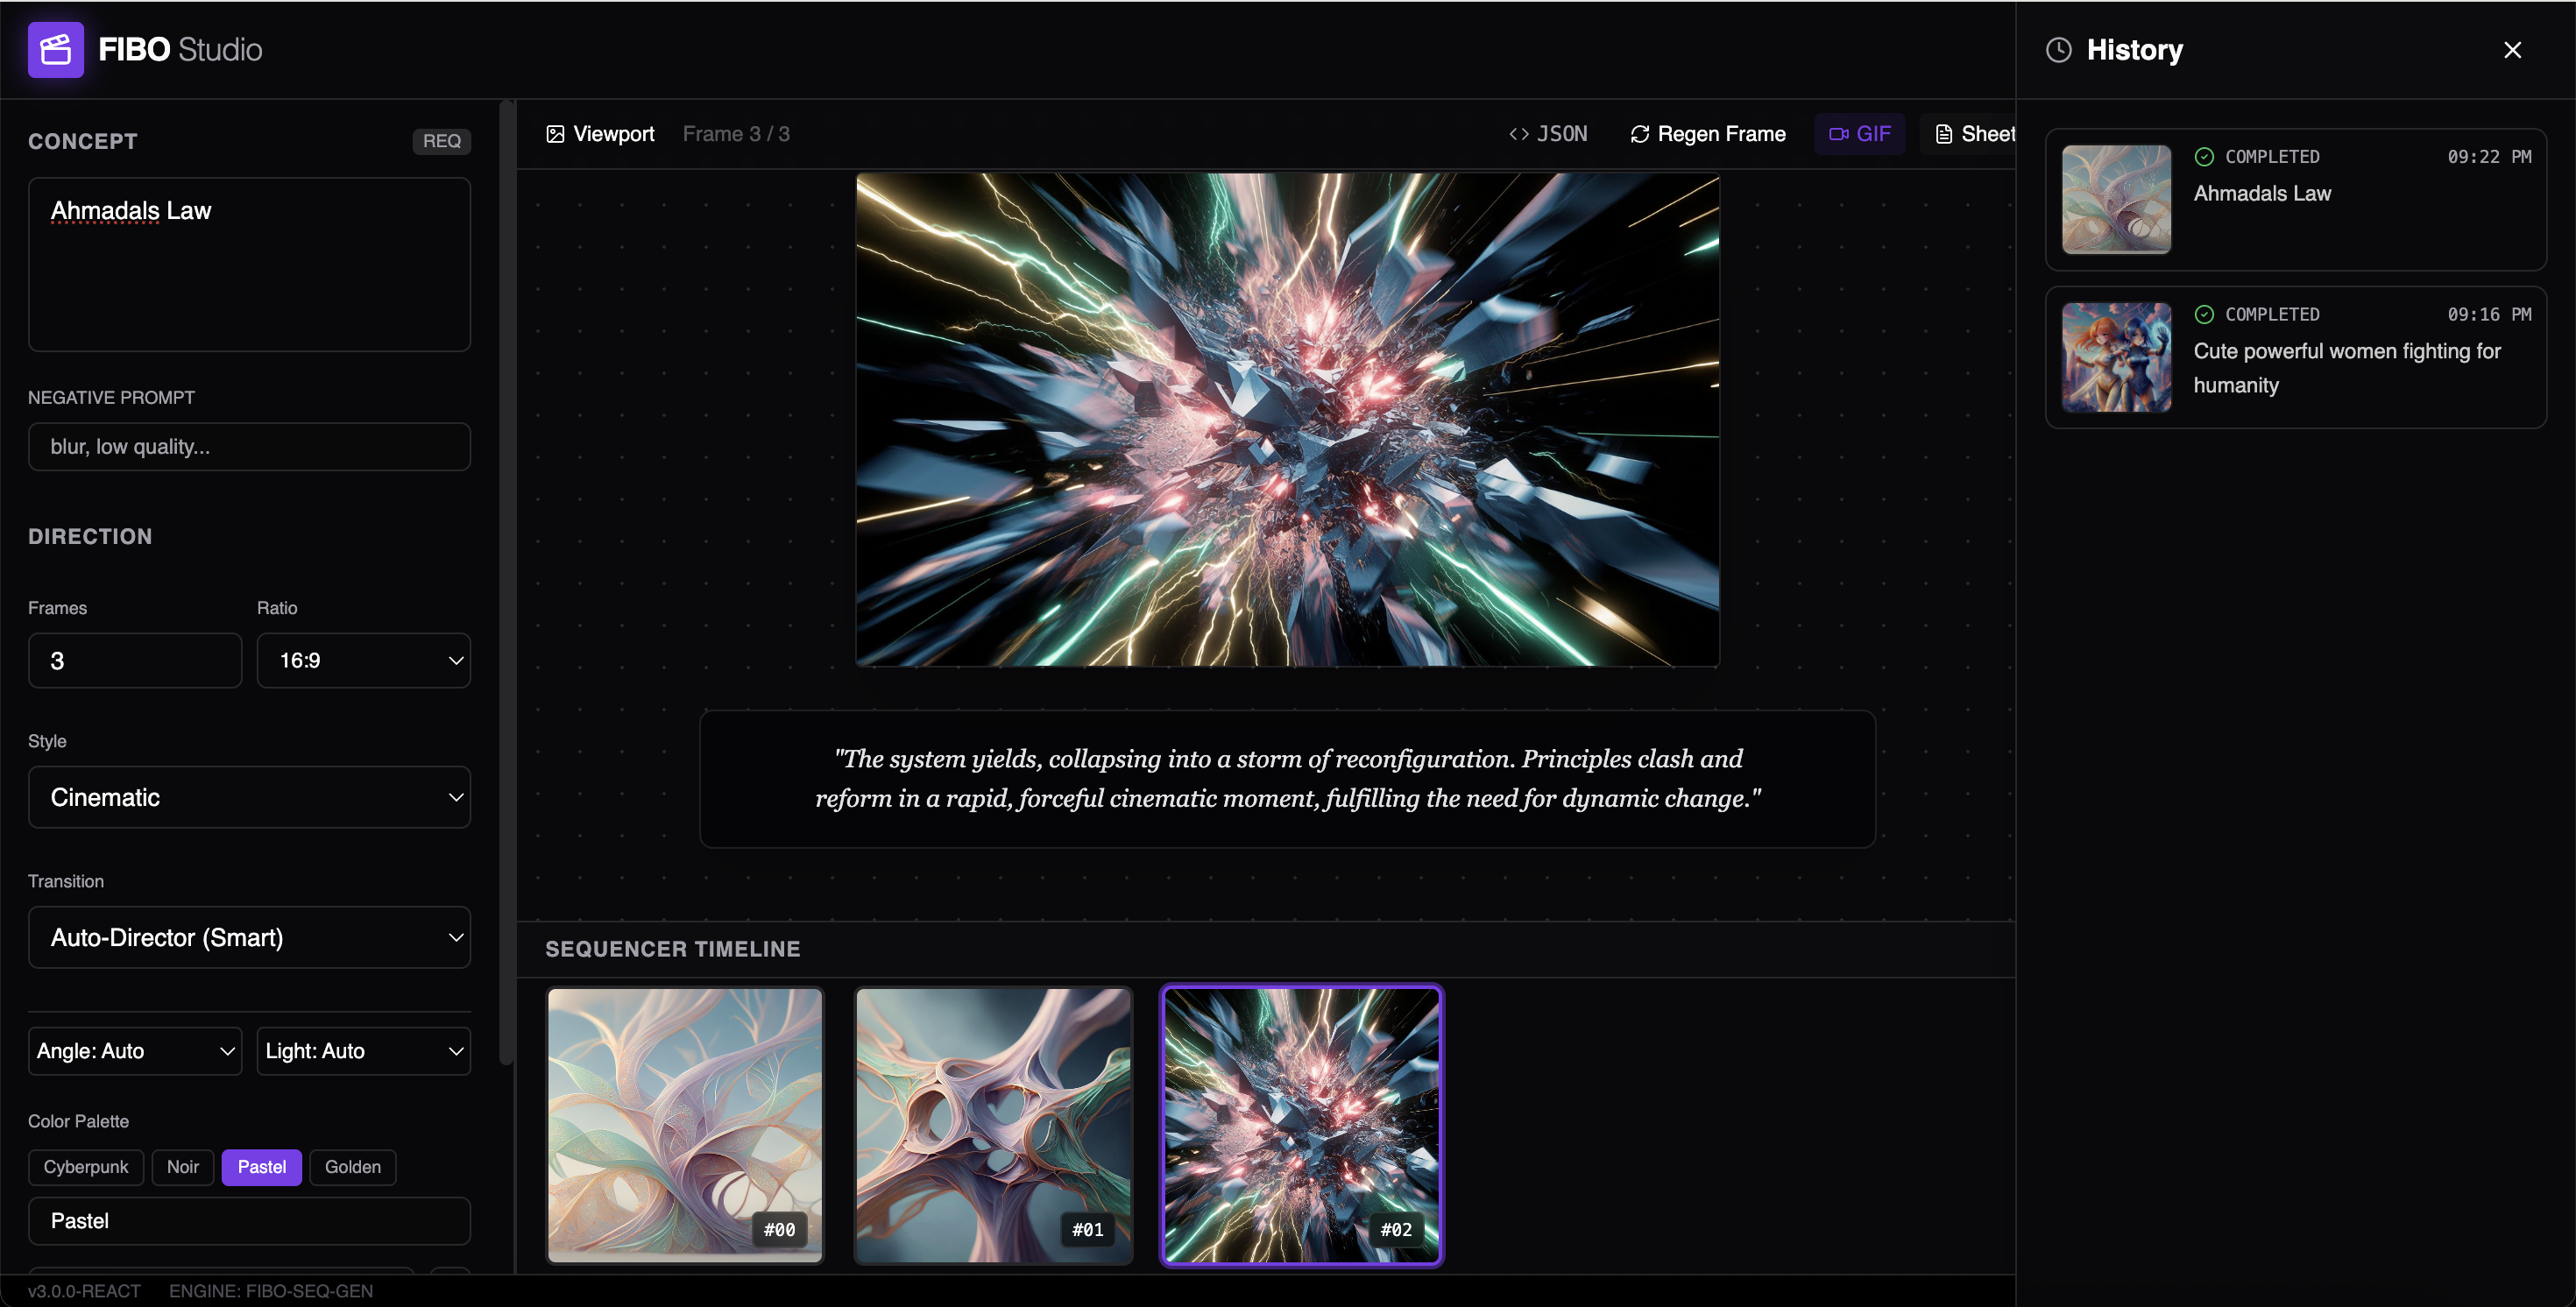
Task: Click the Regen Frame refresh icon
Action: (x=1639, y=134)
